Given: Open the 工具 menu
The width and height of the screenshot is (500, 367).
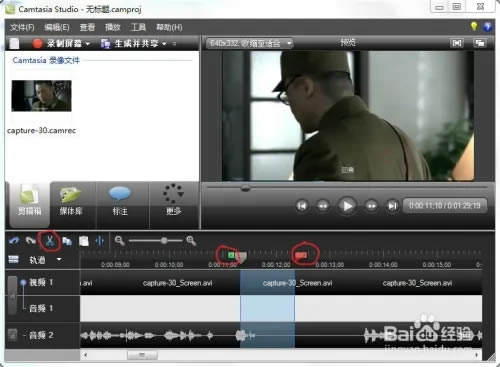Looking at the screenshot, I should point(138,27).
